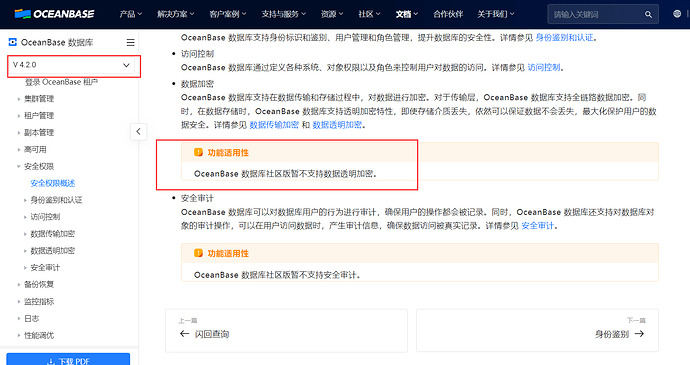Click the previous article left arrow 闪回查询
The image size is (690, 365).
pos(184,334)
